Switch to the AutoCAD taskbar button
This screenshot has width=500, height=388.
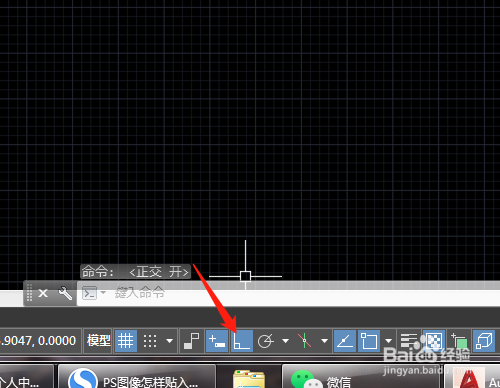(473, 377)
